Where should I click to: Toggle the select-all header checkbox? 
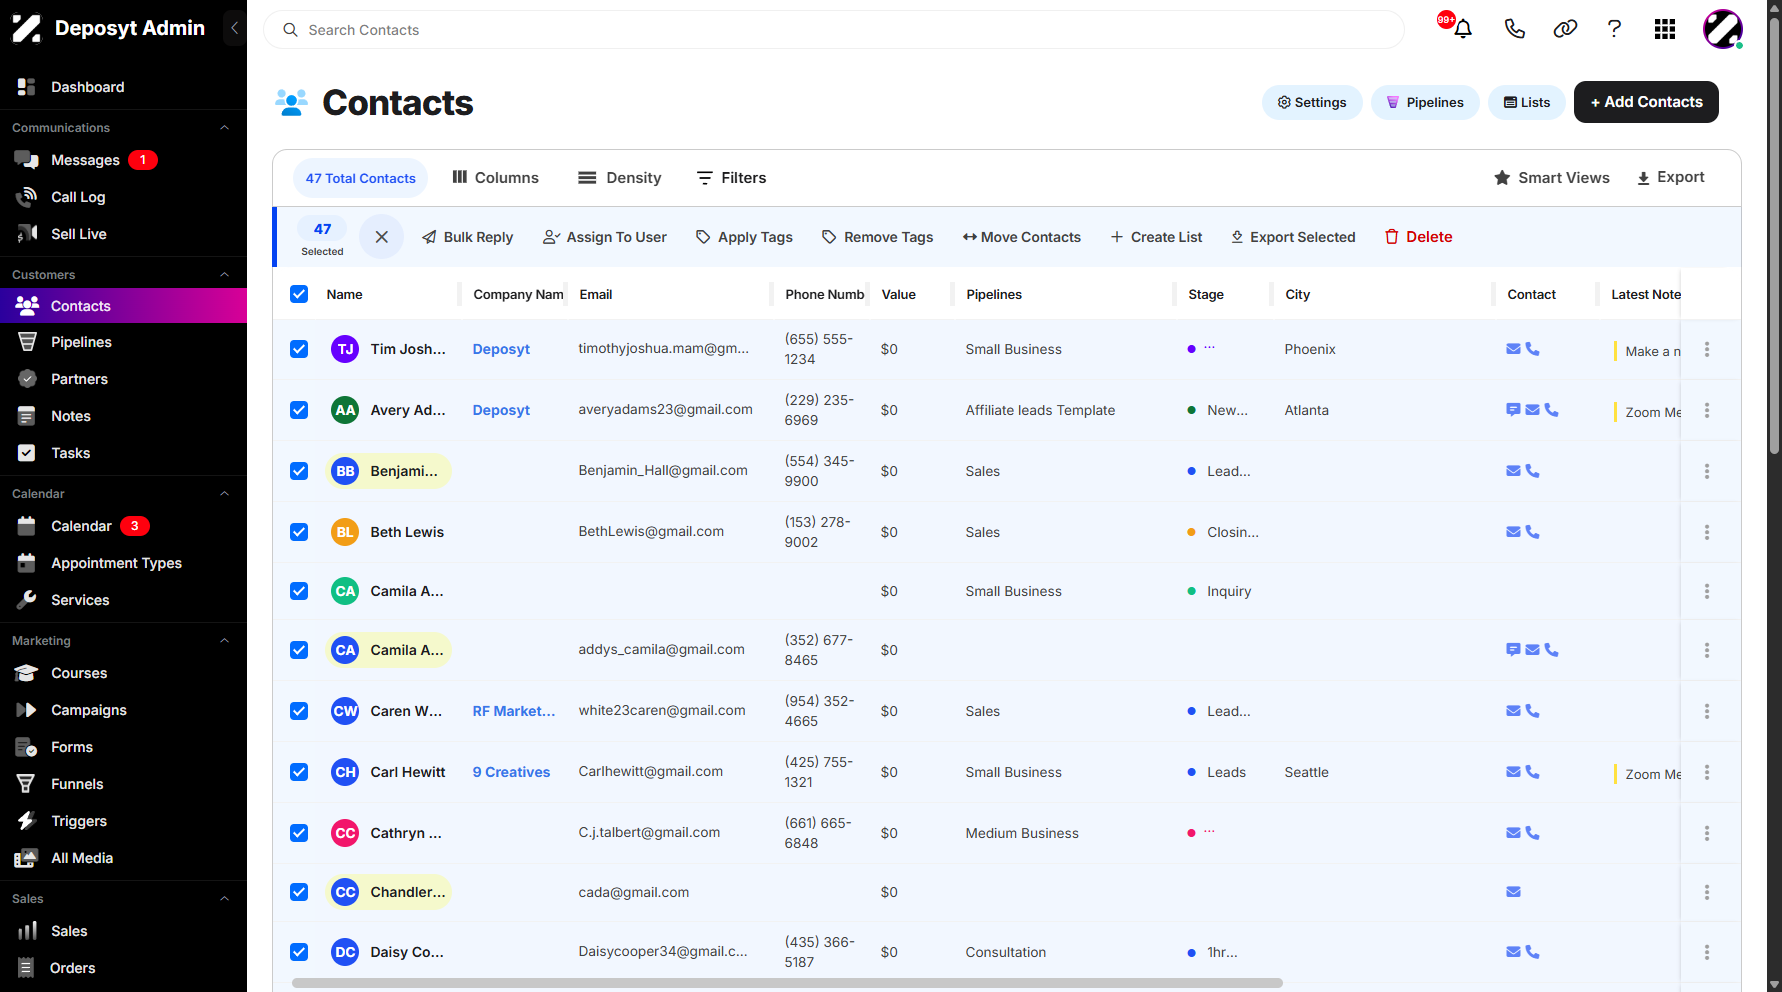[299, 294]
